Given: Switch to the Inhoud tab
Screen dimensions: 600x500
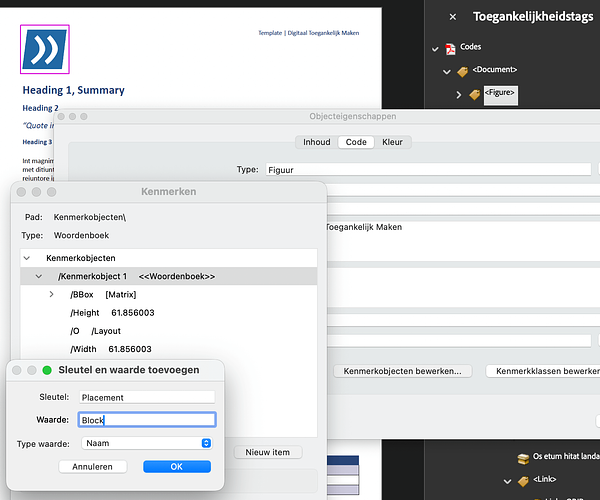Looking at the screenshot, I should click(x=316, y=142).
